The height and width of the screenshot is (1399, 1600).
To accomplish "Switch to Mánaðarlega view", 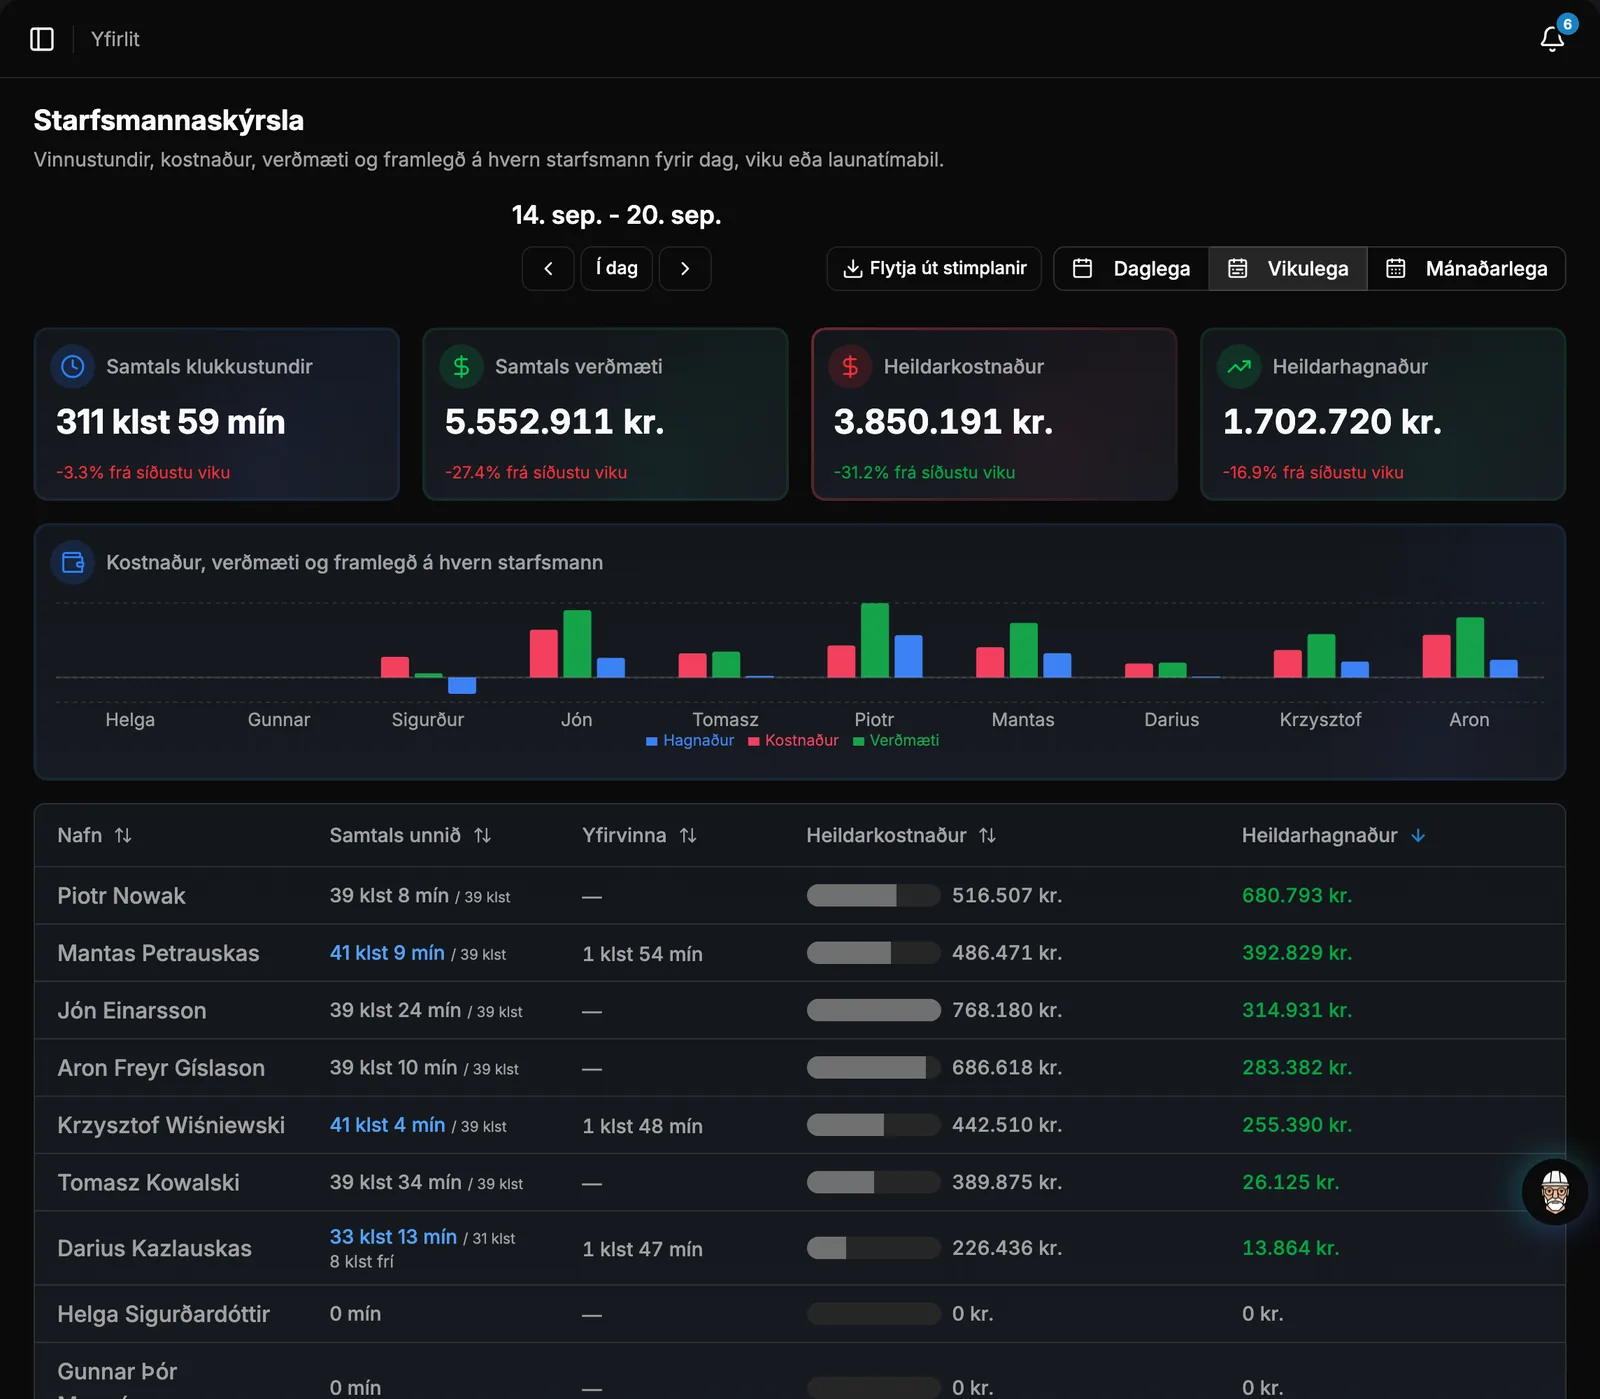I will (1466, 268).
